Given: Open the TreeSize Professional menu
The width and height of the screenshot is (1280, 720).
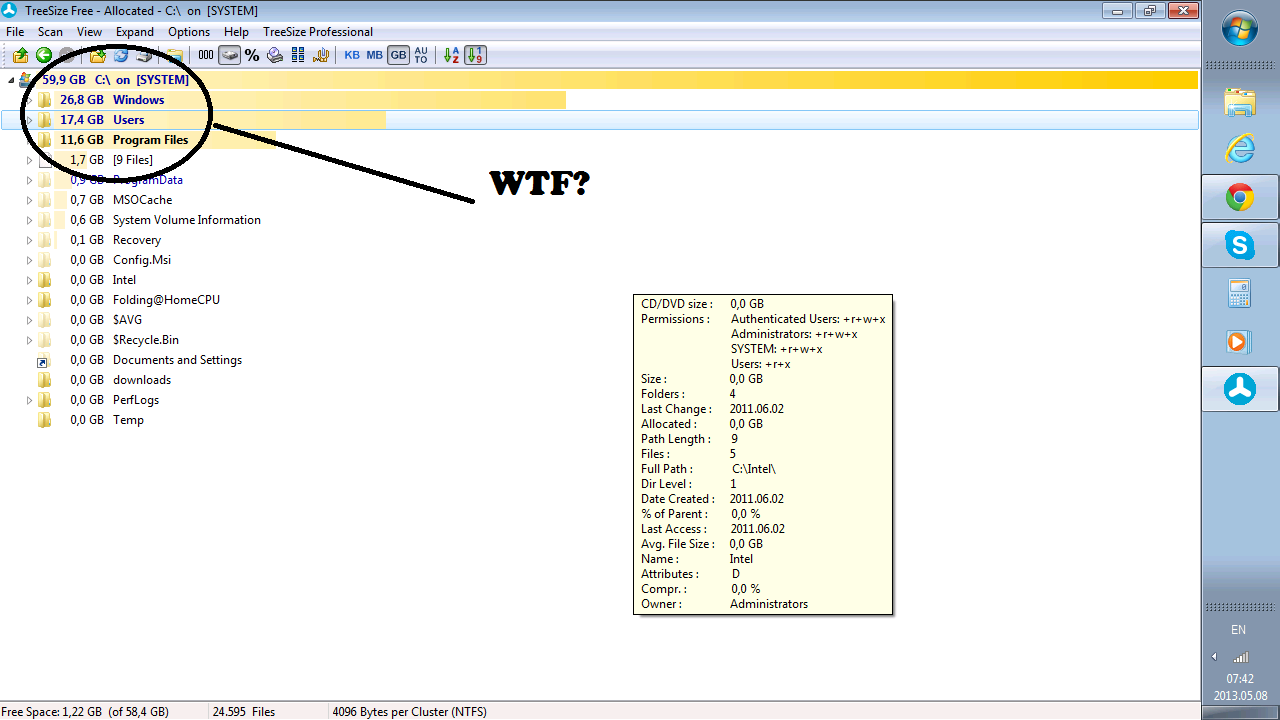Looking at the screenshot, I should click(x=318, y=32).
